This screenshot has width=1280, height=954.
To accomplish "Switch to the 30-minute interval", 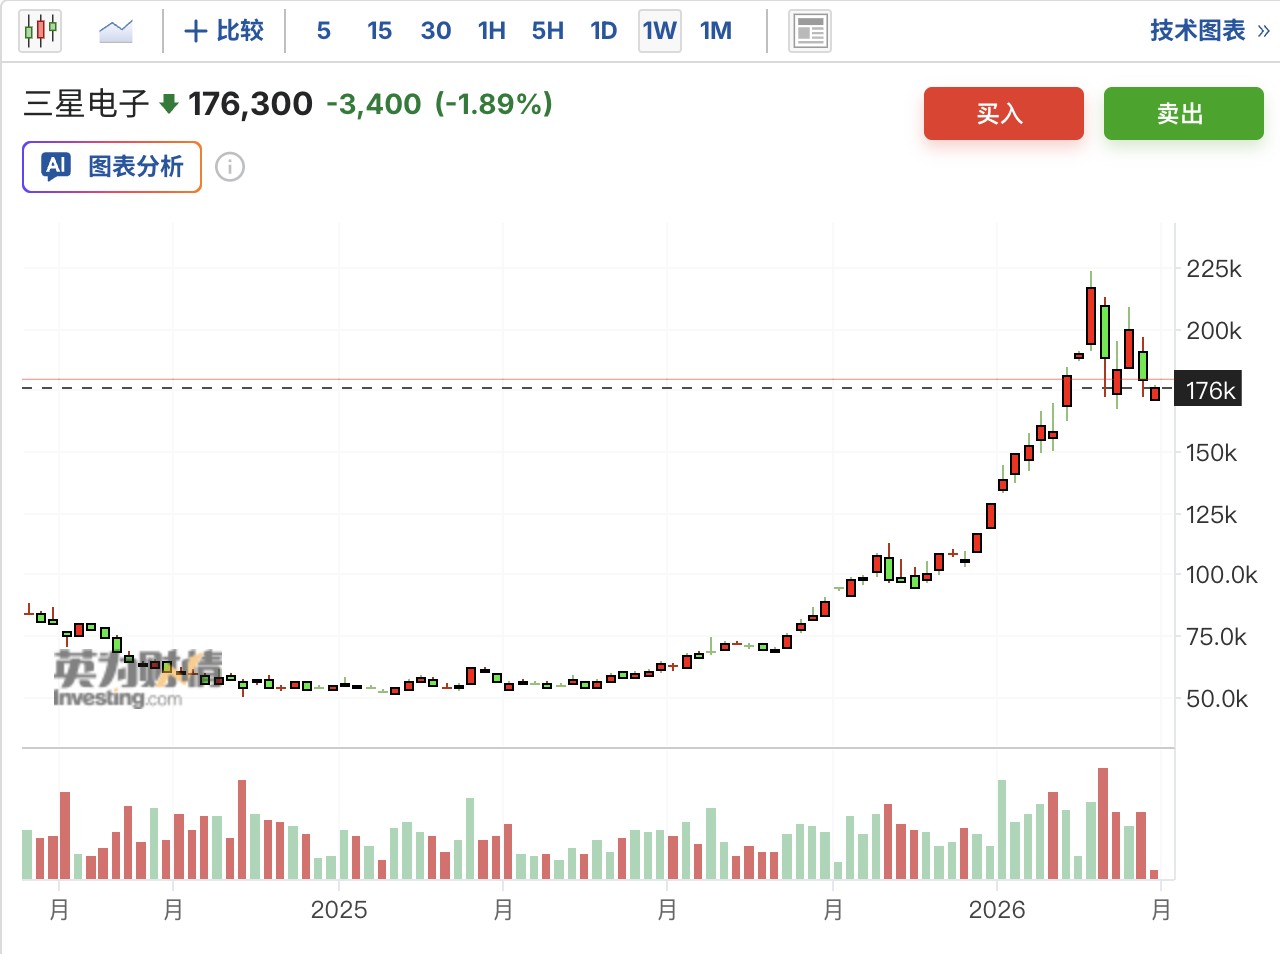I will point(435,31).
